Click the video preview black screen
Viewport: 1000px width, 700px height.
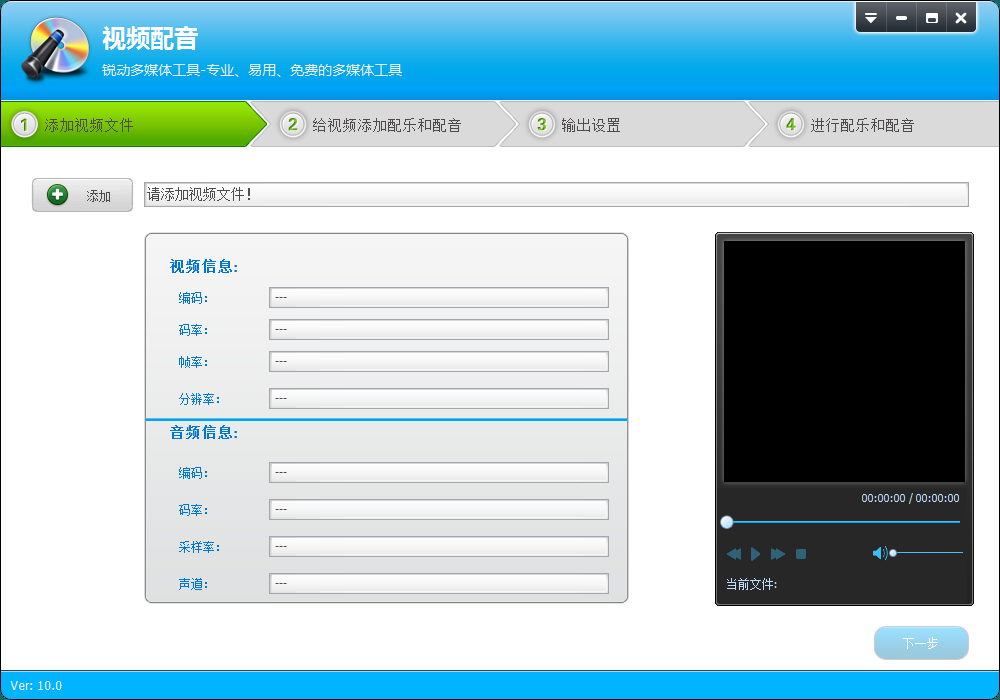(844, 362)
